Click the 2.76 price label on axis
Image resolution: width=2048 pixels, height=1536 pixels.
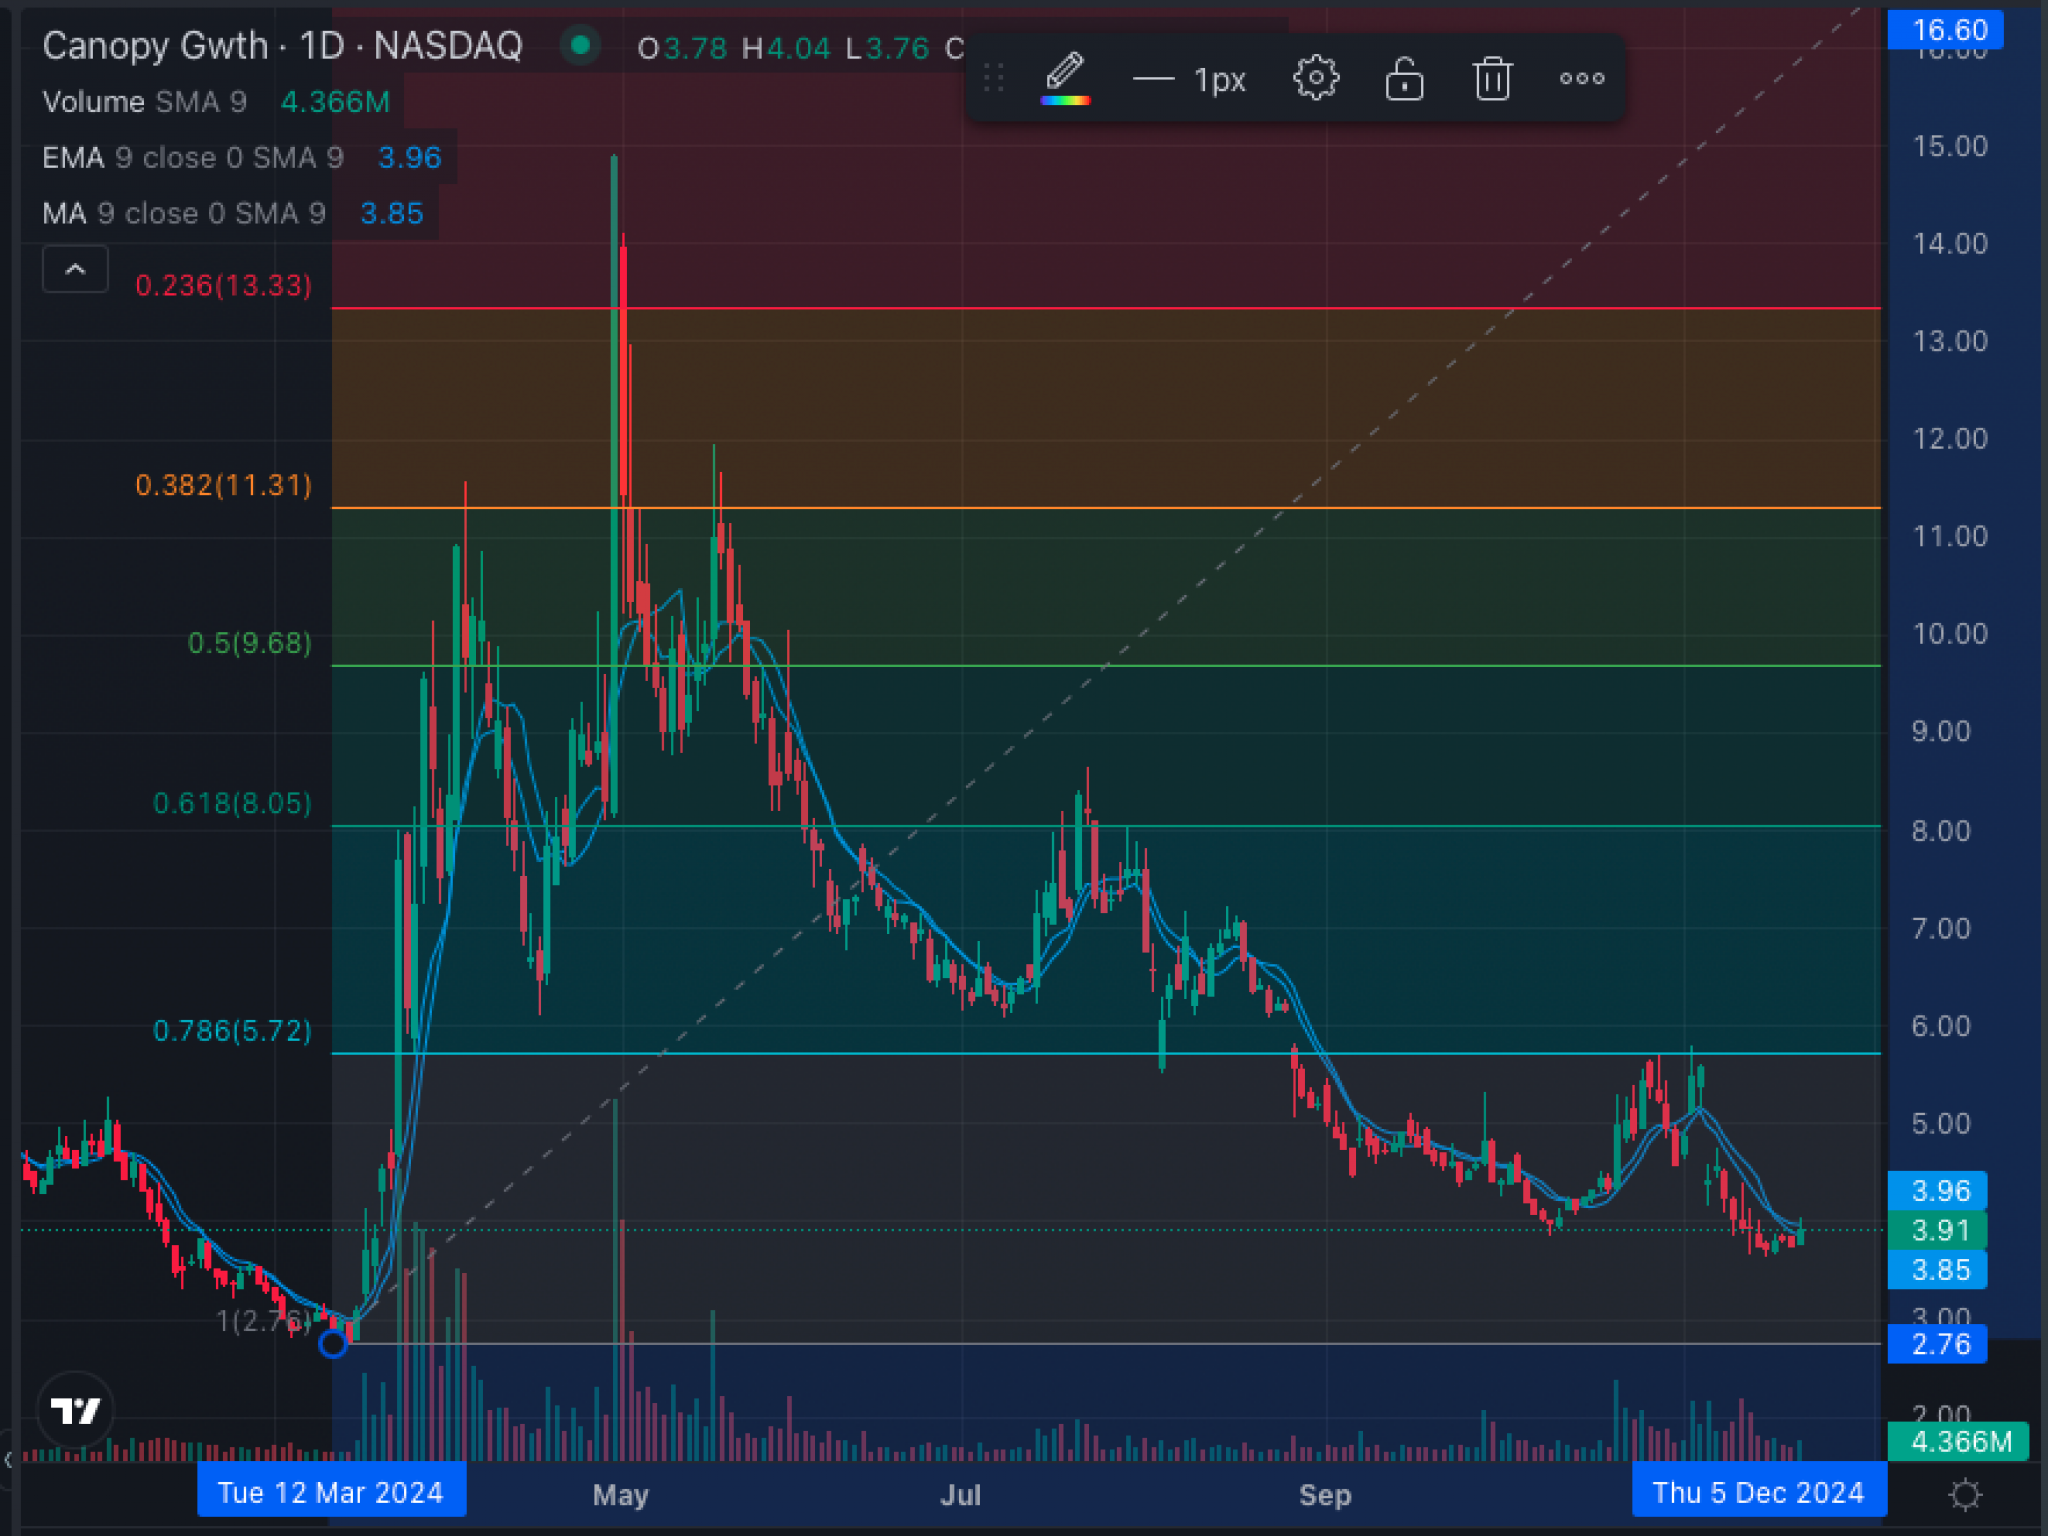1937,1344
